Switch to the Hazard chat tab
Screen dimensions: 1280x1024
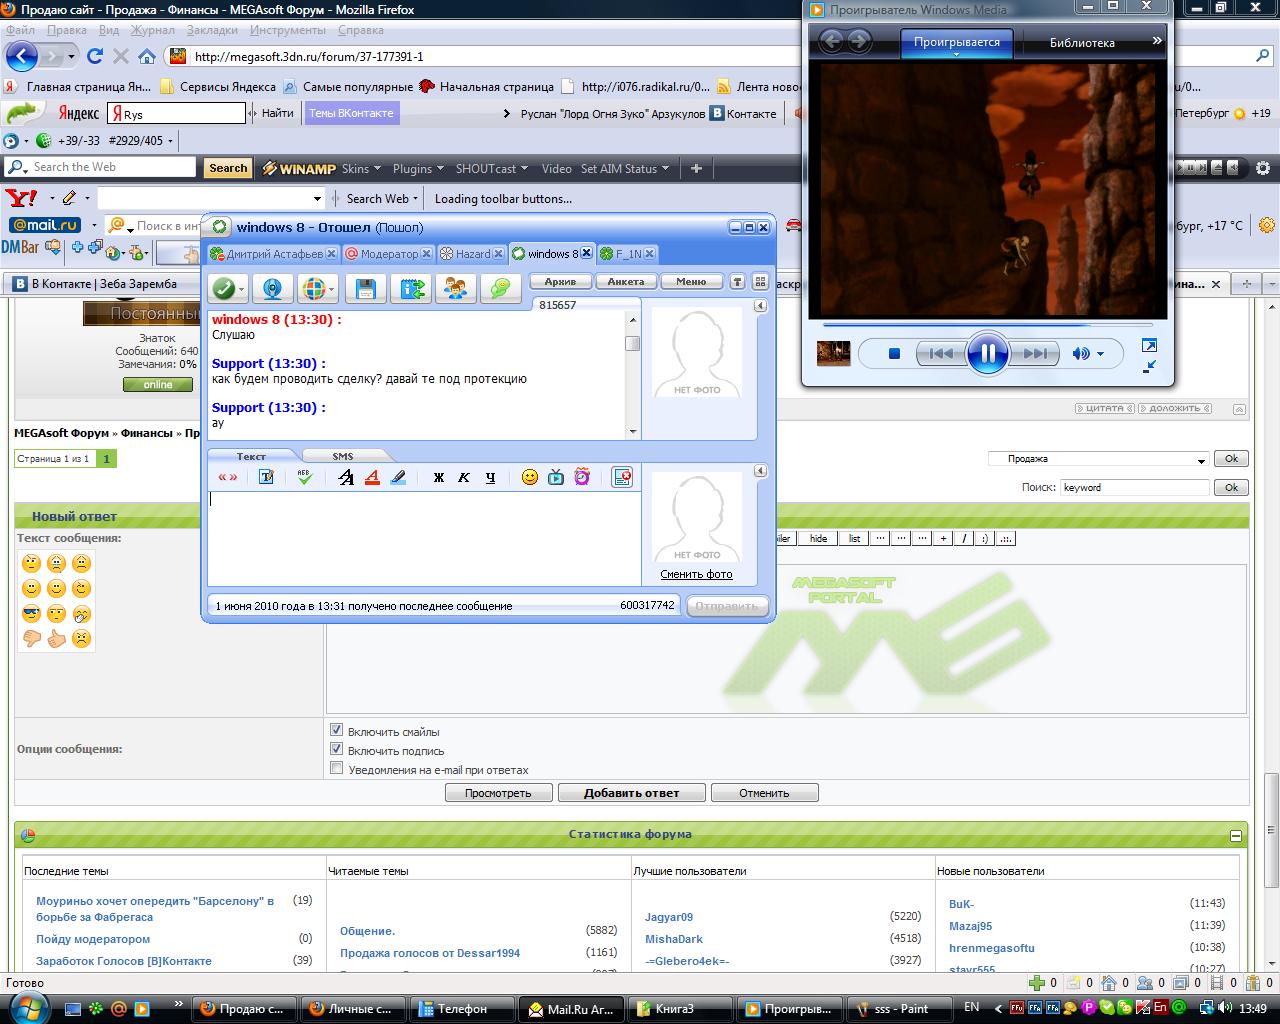pos(472,254)
